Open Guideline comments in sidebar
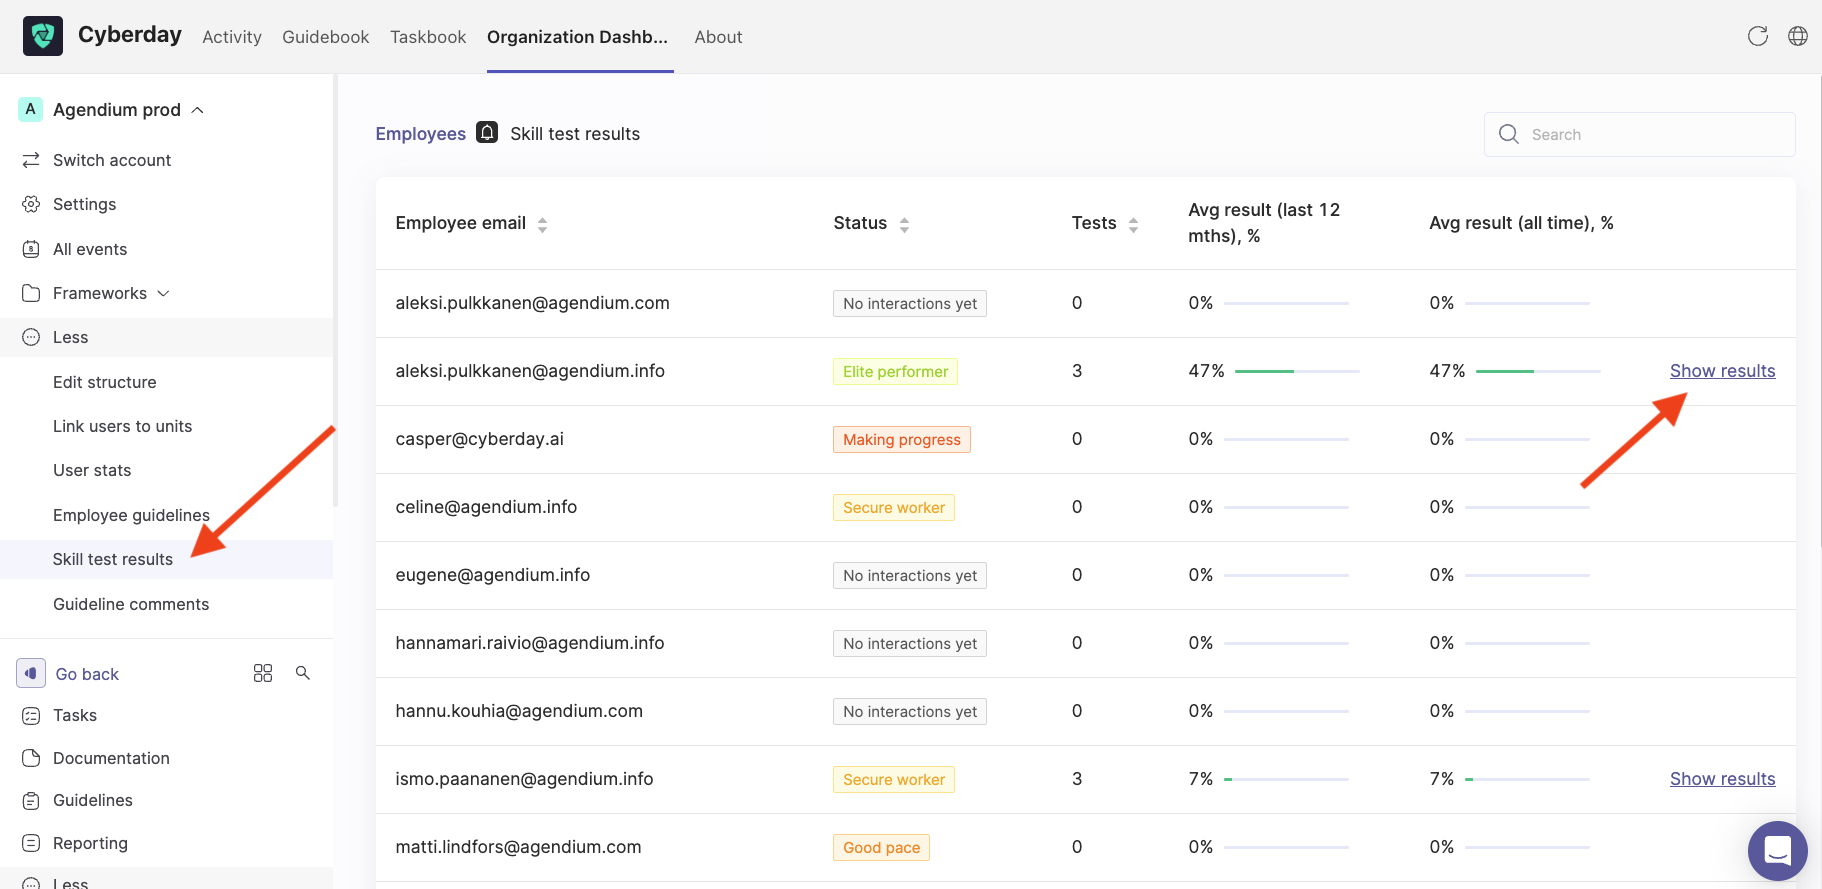Viewport: 1822px width, 889px height. tap(131, 604)
